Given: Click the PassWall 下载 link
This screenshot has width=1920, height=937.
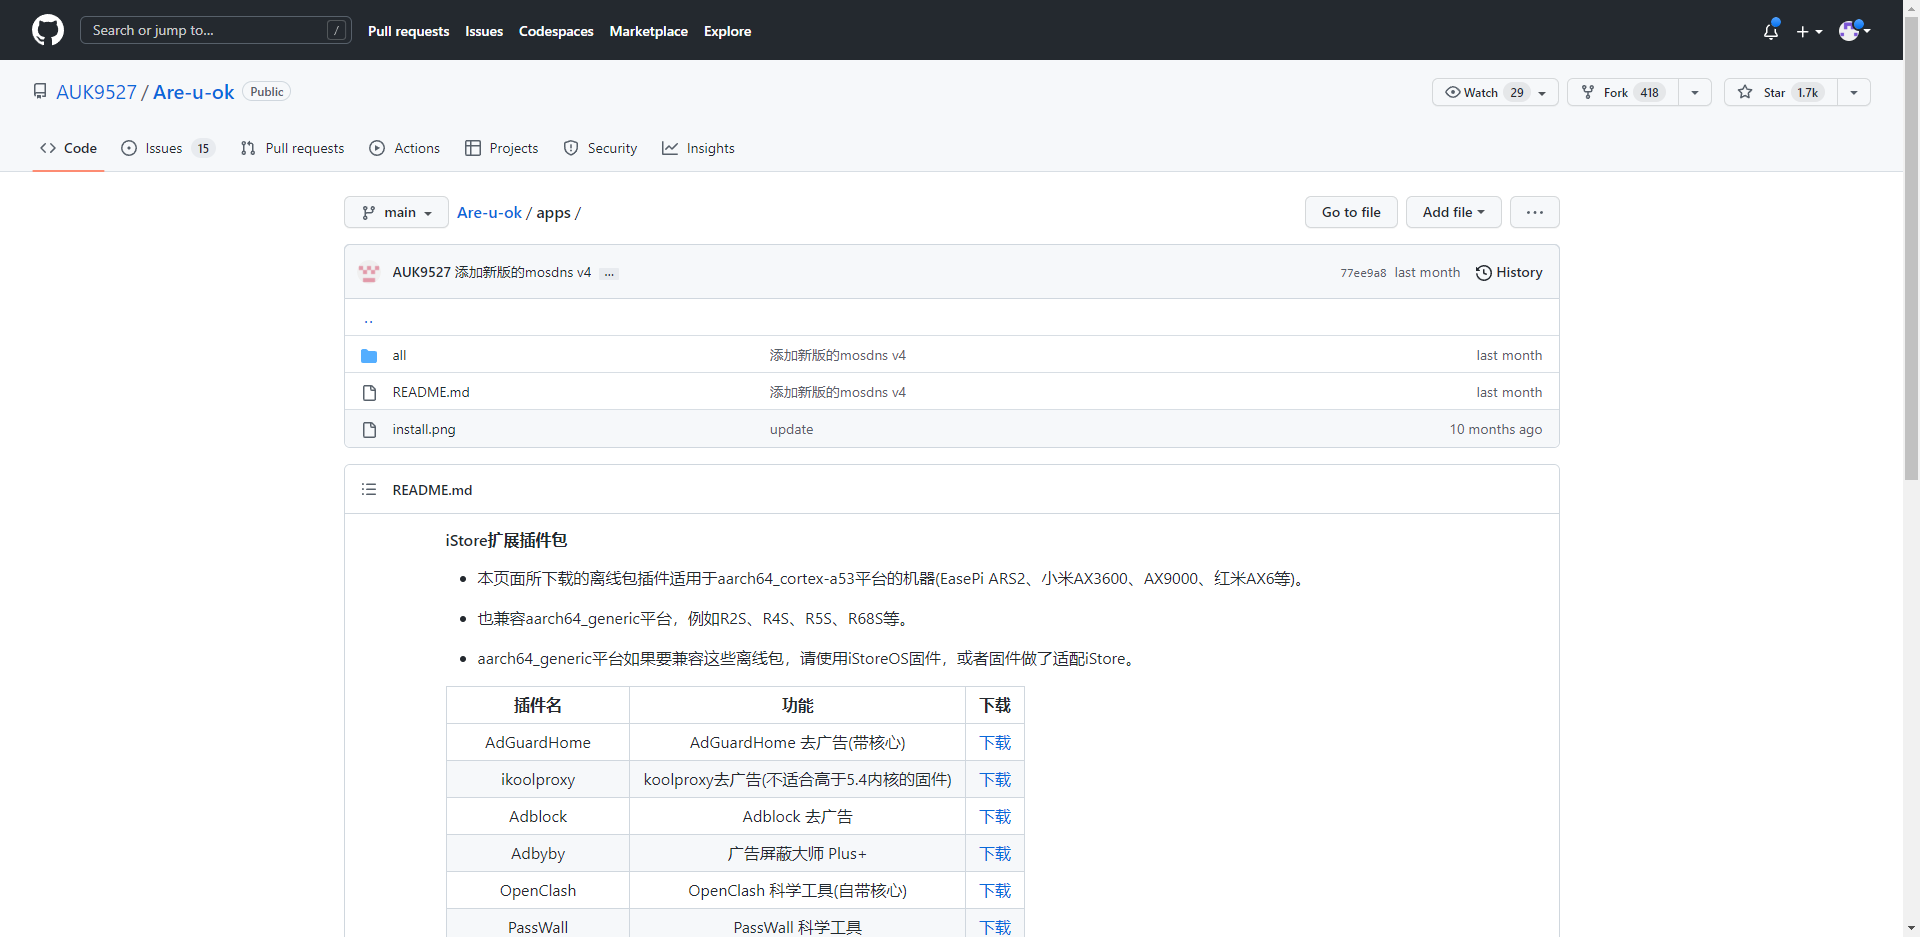Looking at the screenshot, I should pos(995,927).
